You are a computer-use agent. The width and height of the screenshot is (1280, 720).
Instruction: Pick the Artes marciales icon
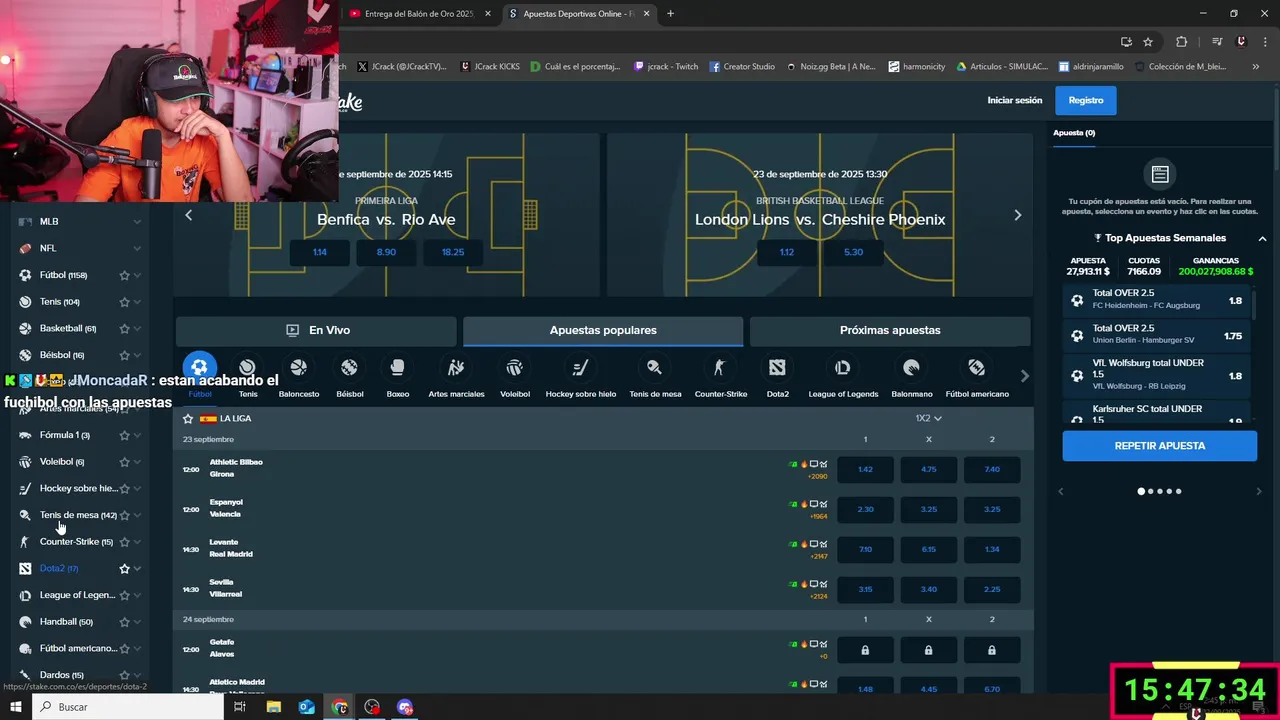[x=456, y=367]
